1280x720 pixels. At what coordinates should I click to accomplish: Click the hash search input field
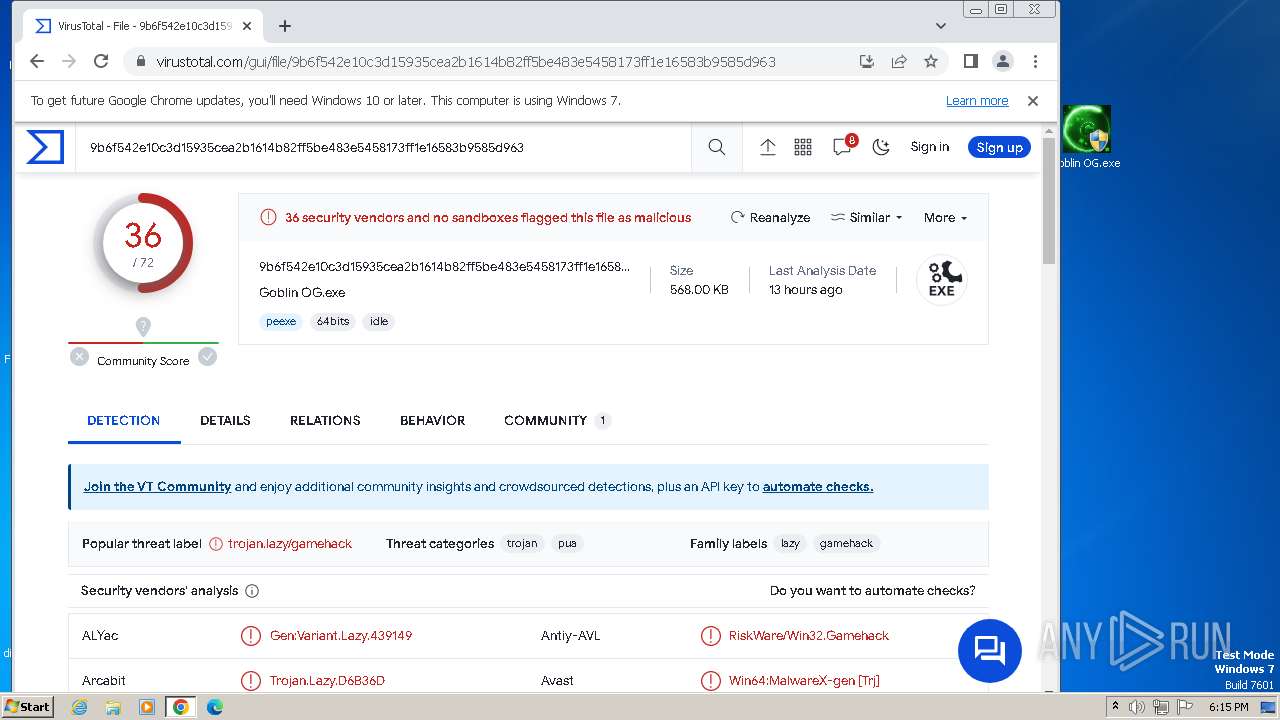pos(385,147)
